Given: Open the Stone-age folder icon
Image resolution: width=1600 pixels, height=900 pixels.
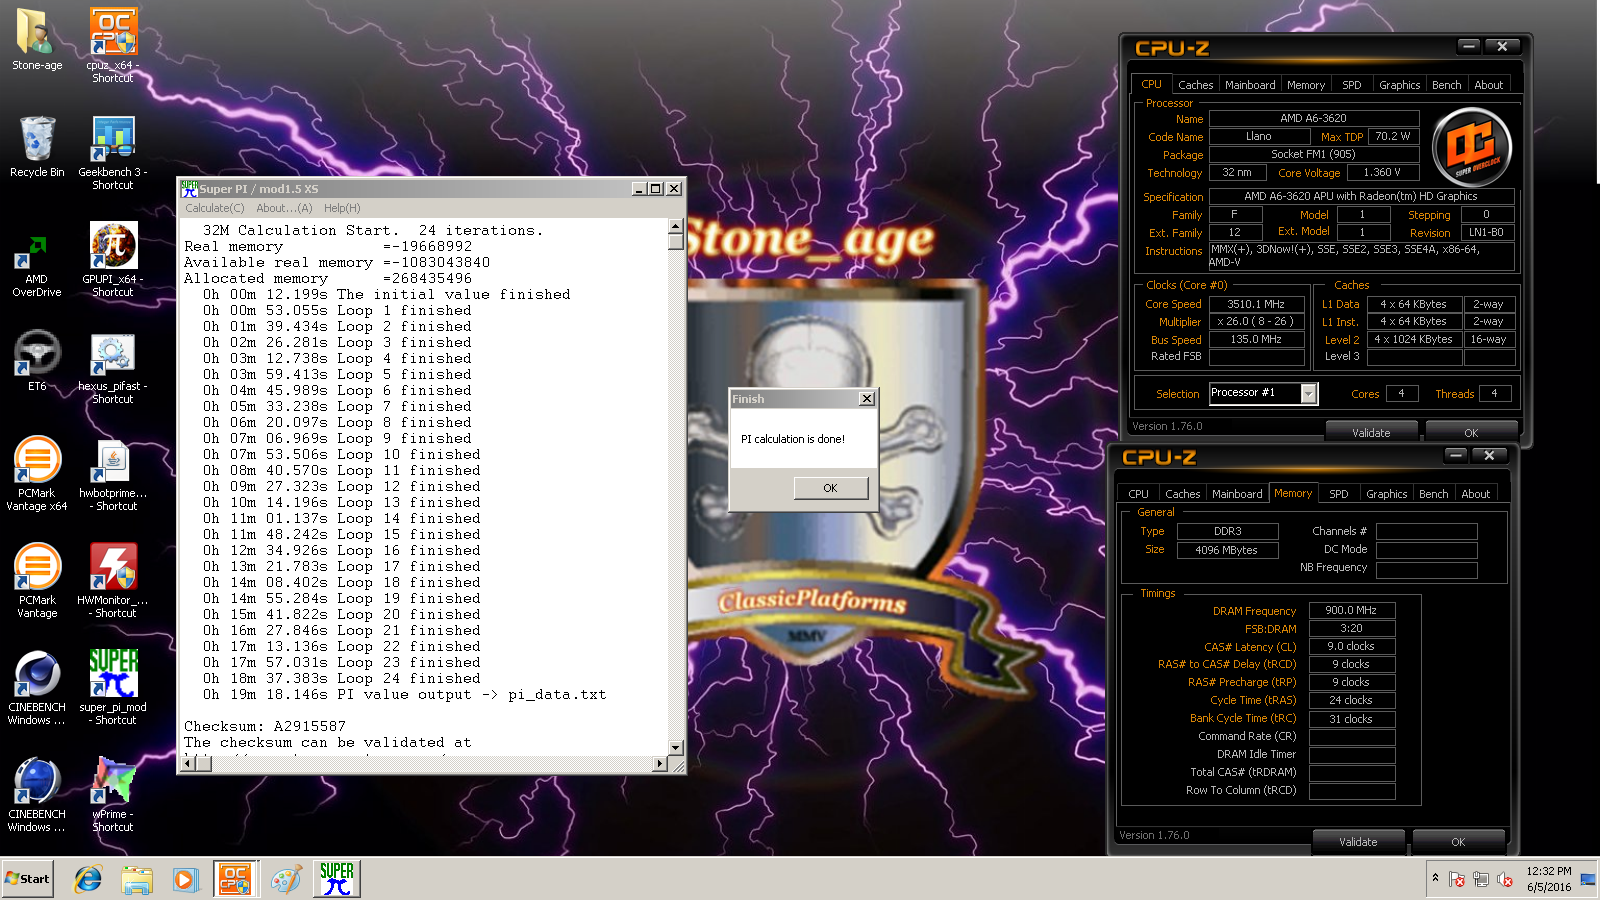Looking at the screenshot, I should [37, 40].
